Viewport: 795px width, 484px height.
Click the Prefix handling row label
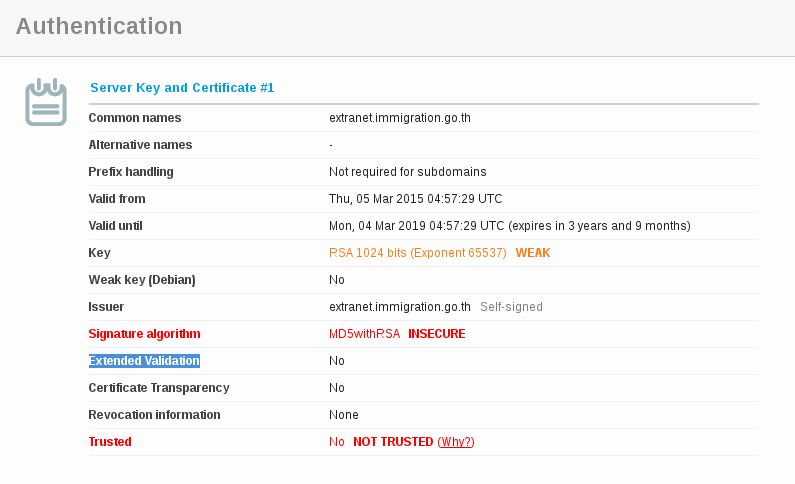[131, 172]
